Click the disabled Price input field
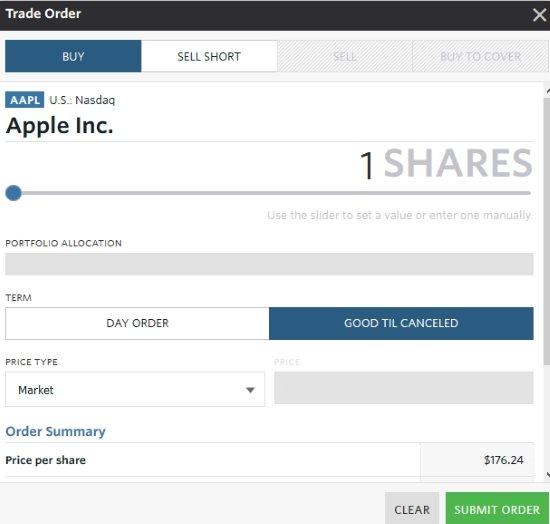 point(404,388)
